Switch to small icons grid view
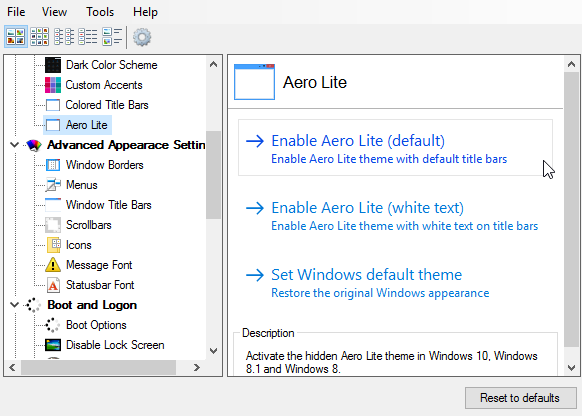This screenshot has width=582, height=416. [40, 37]
